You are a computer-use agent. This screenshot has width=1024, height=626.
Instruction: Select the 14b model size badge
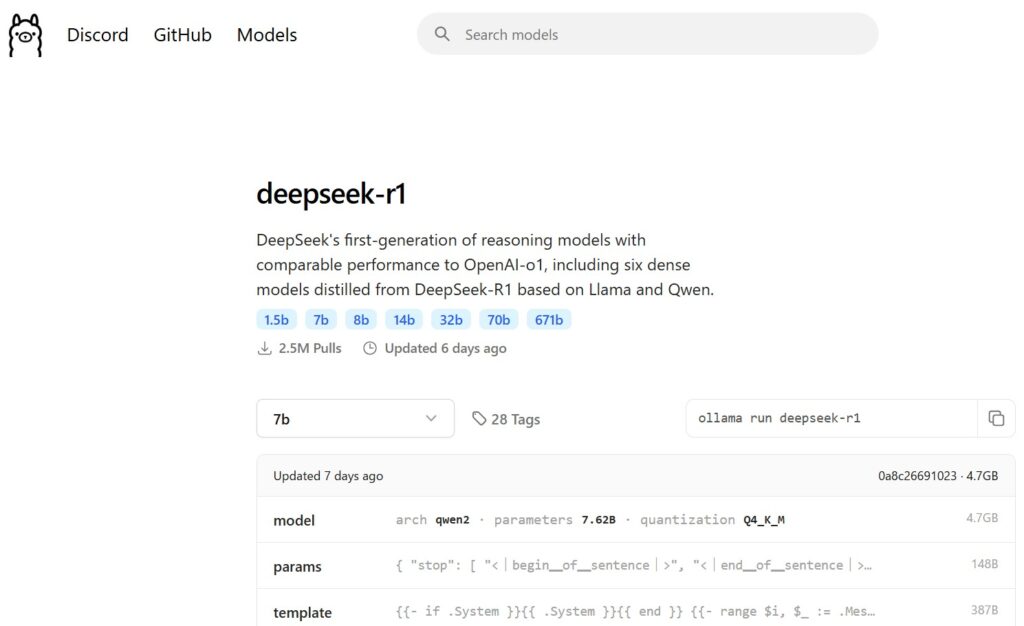pos(403,319)
